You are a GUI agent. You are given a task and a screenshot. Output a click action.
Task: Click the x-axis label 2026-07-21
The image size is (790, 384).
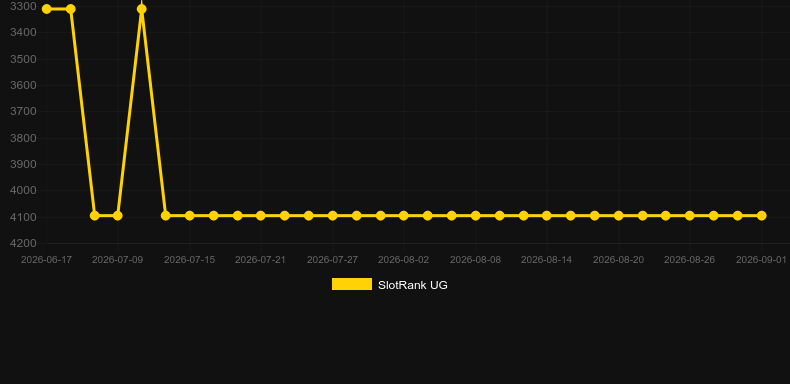click(260, 260)
